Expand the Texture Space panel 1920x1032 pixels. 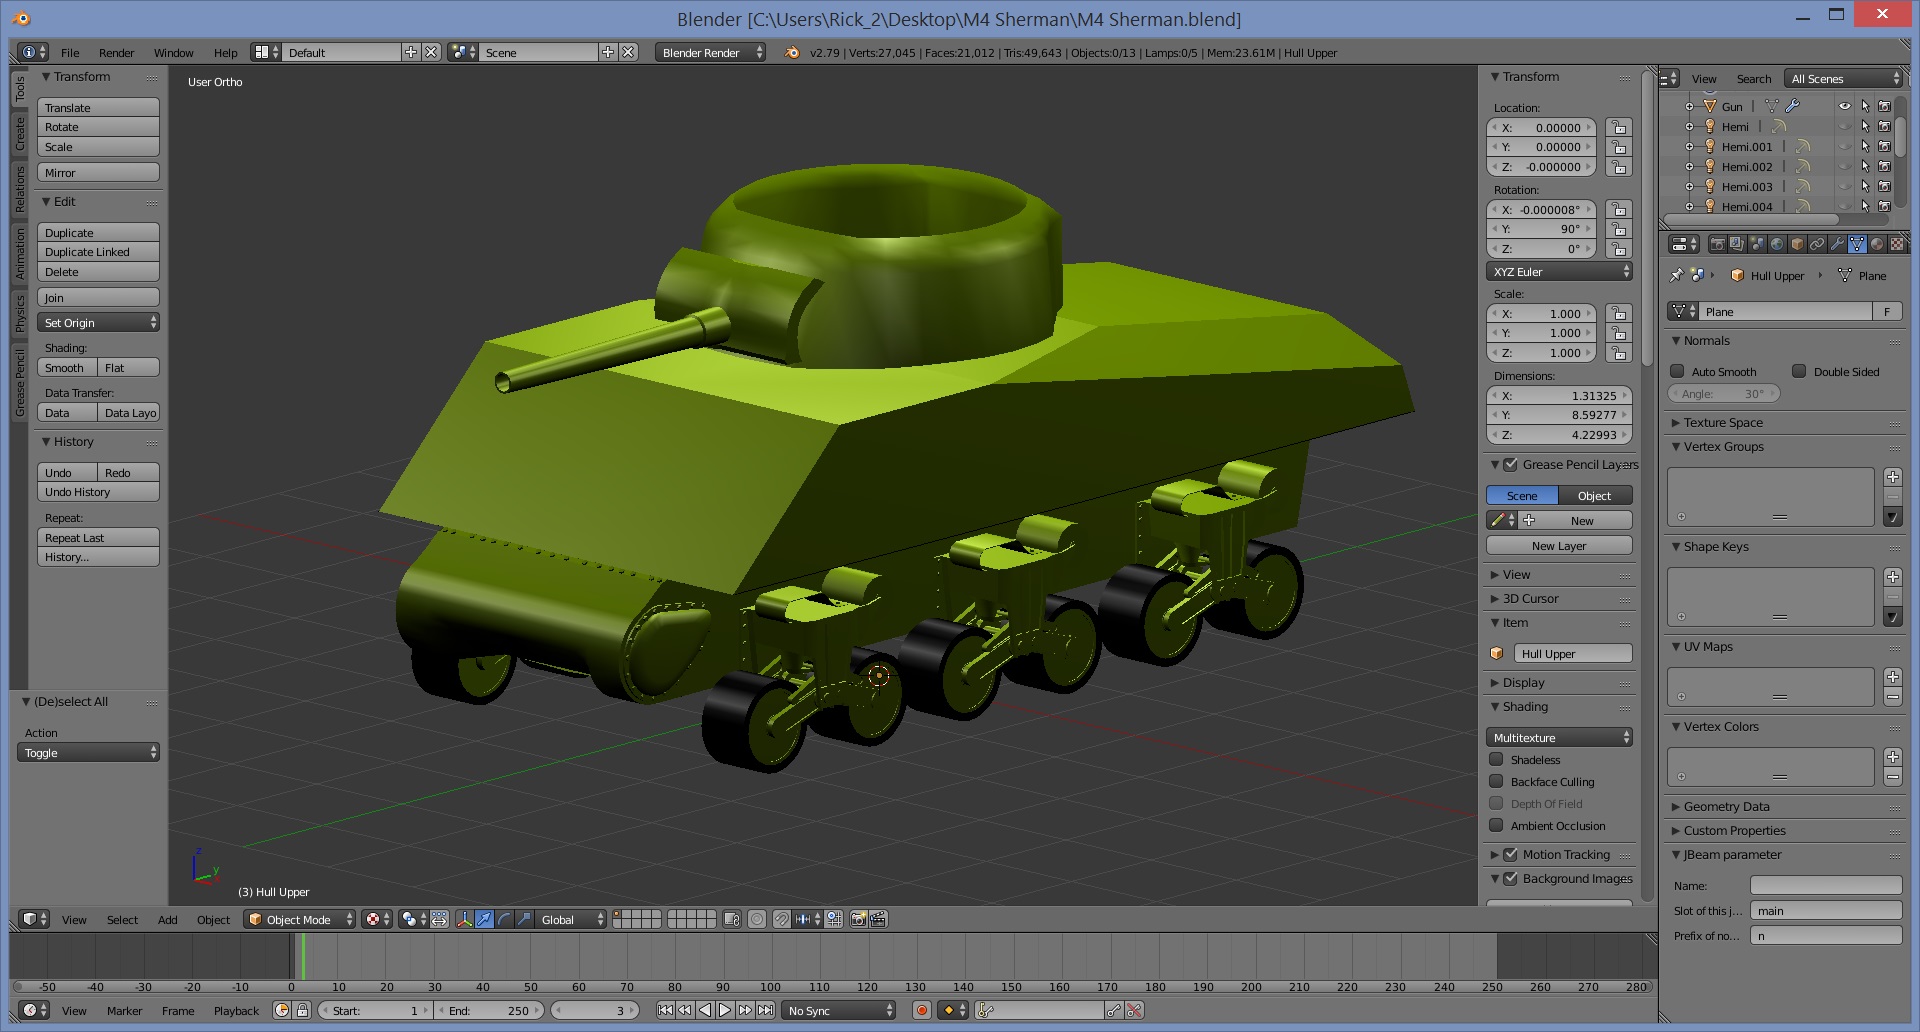click(x=1722, y=422)
